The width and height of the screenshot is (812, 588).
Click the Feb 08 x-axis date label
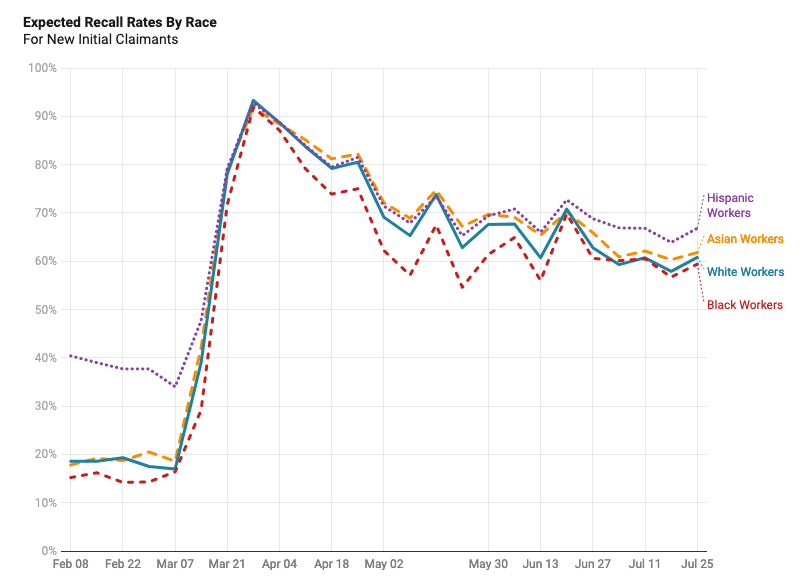[x=69, y=565]
